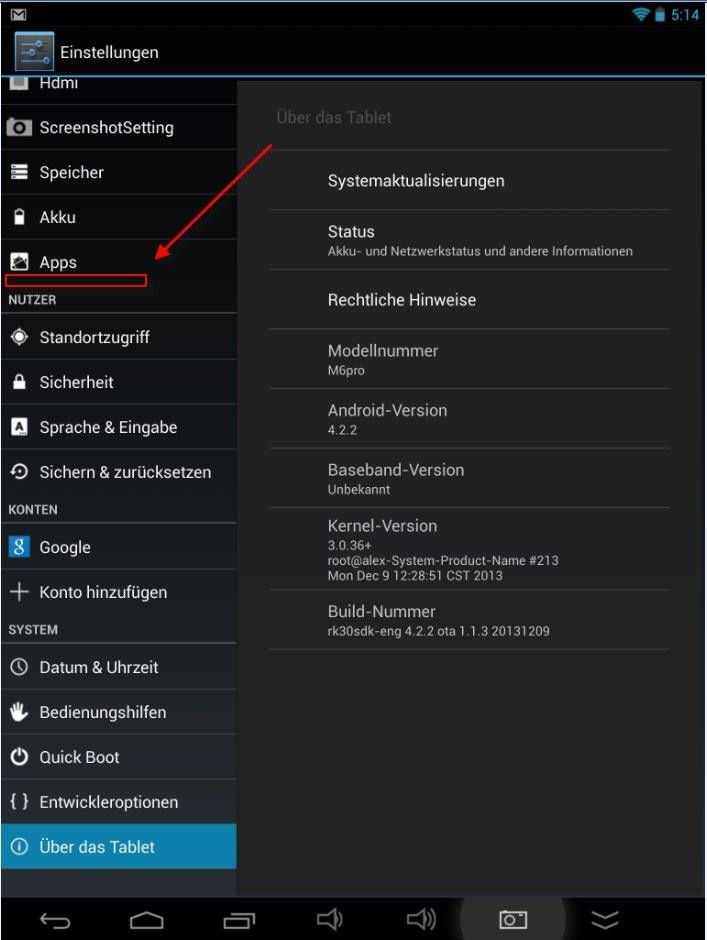Tap the Standortzugriff location icon
The image size is (707, 940).
19,337
